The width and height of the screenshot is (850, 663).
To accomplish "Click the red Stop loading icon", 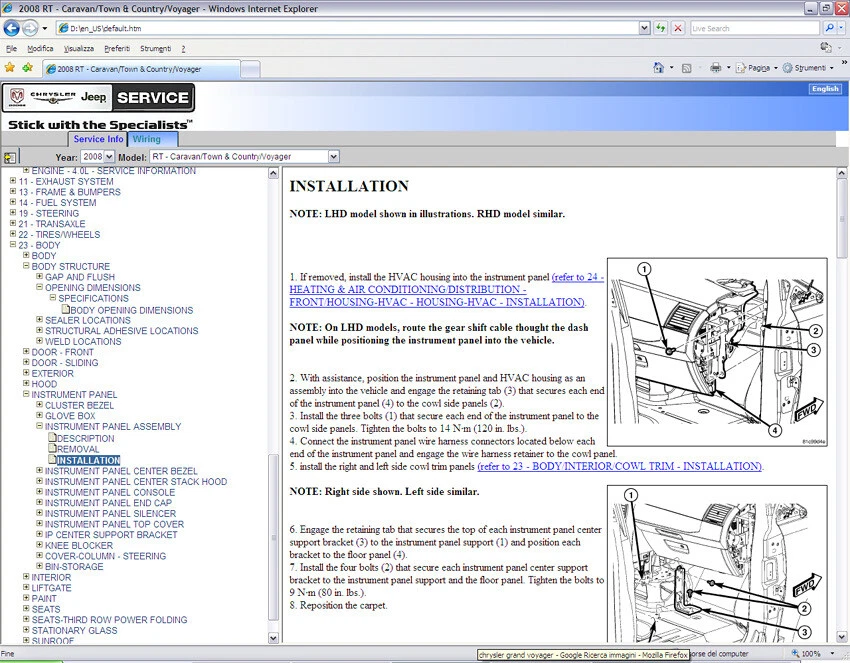I will [x=676, y=27].
